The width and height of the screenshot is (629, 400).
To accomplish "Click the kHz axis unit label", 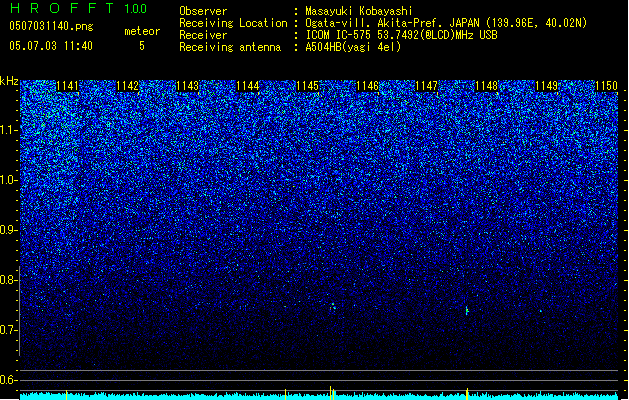I will 9,81.
